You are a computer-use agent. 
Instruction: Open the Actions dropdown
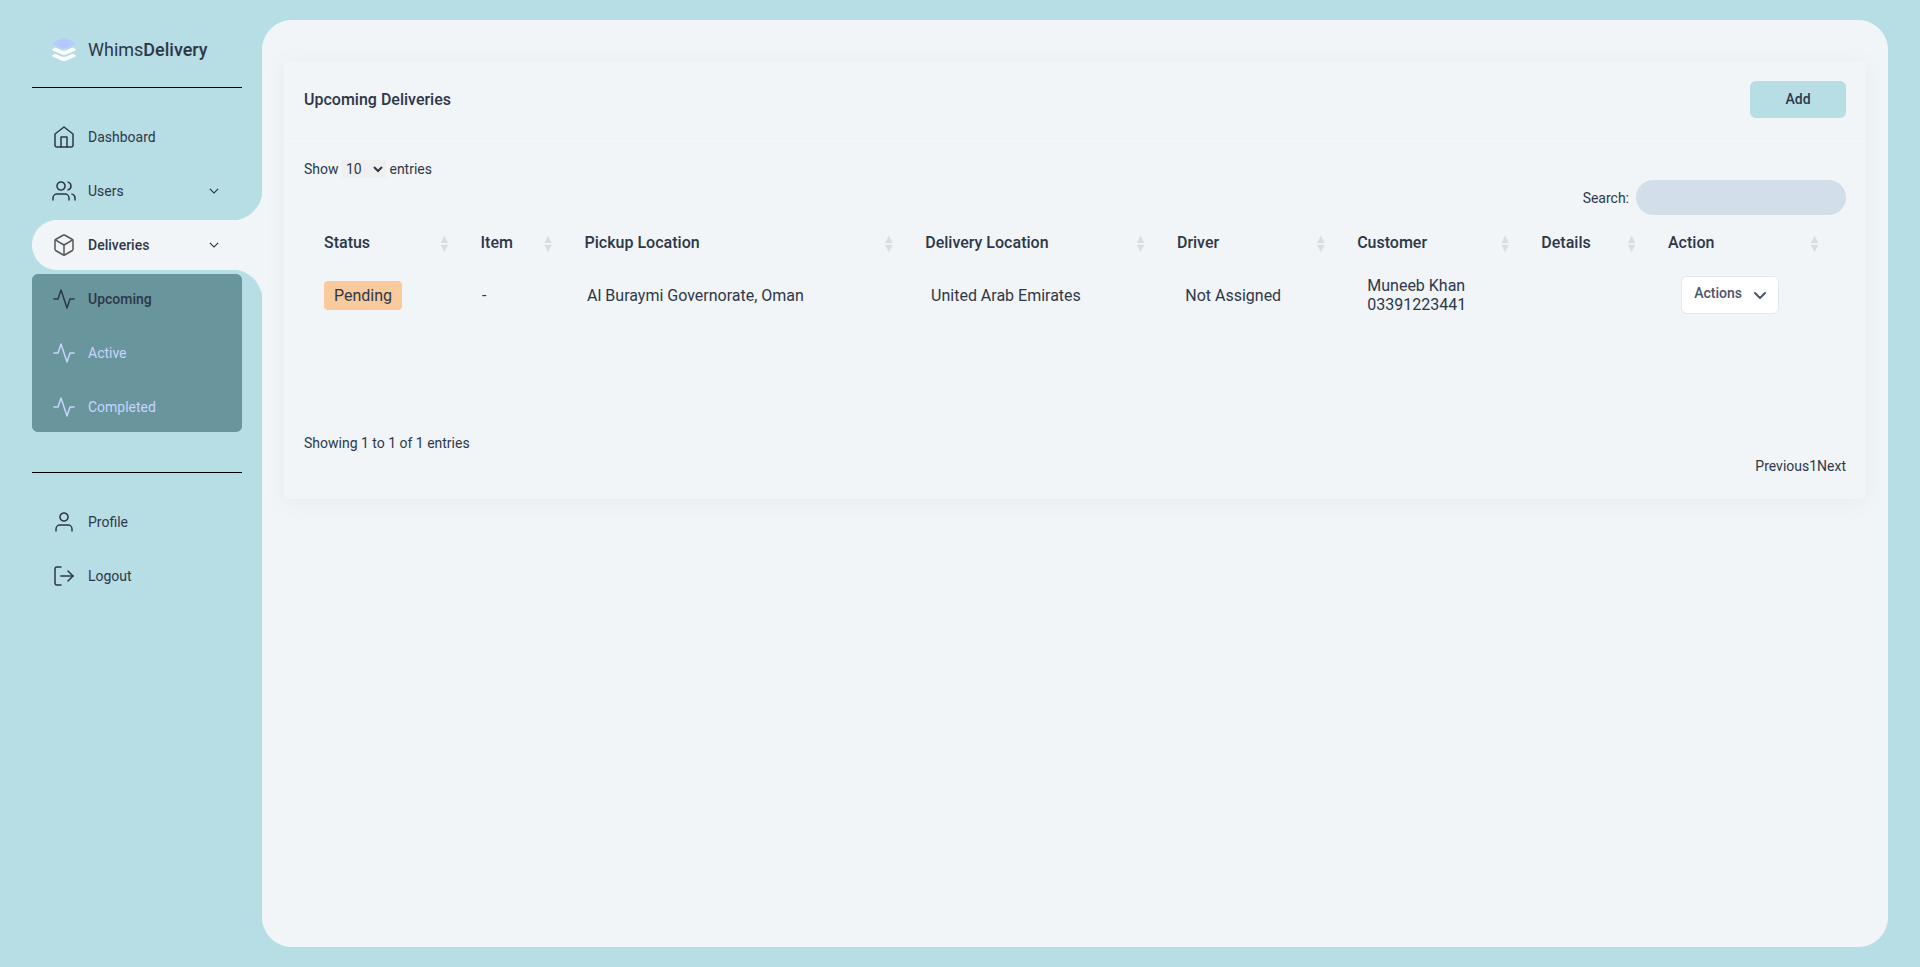(x=1729, y=294)
